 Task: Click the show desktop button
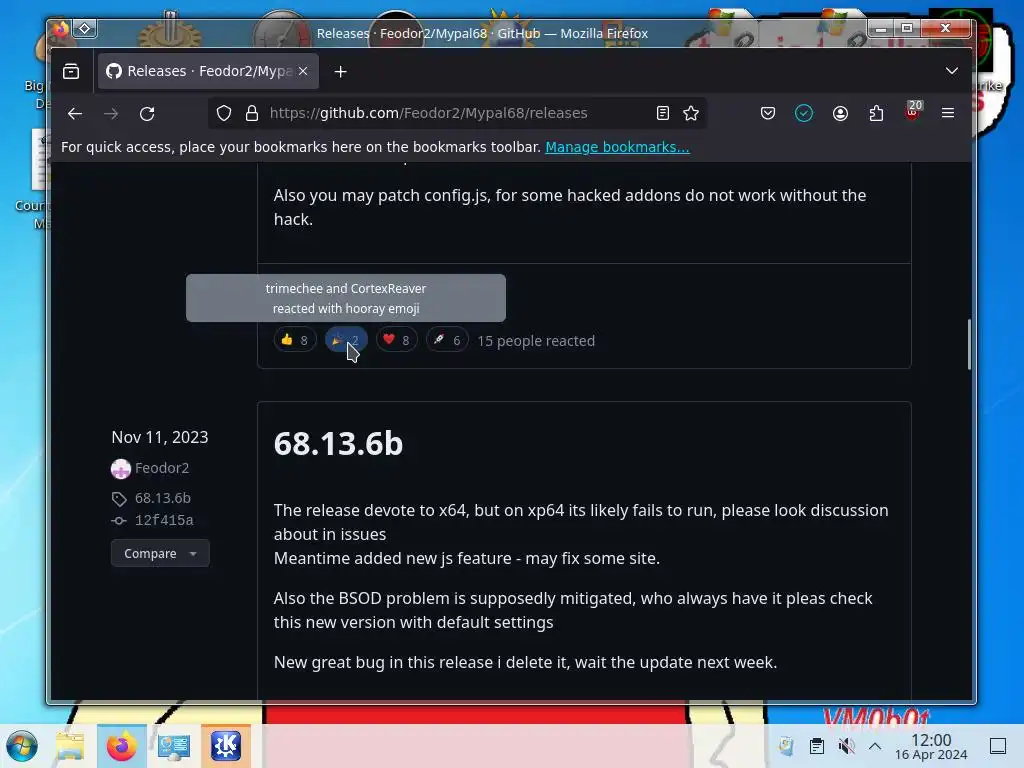point(997,746)
